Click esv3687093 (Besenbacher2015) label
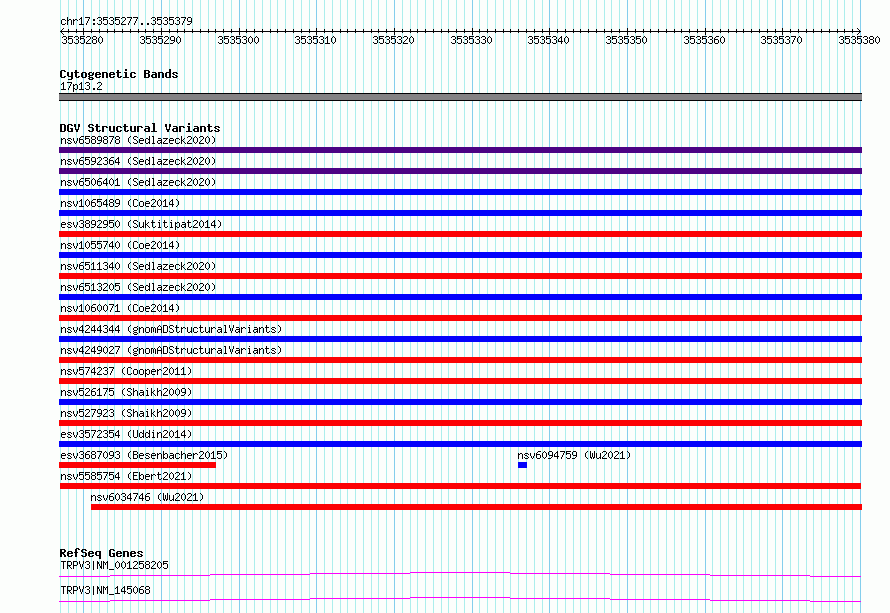890x613 pixels. pos(144,455)
